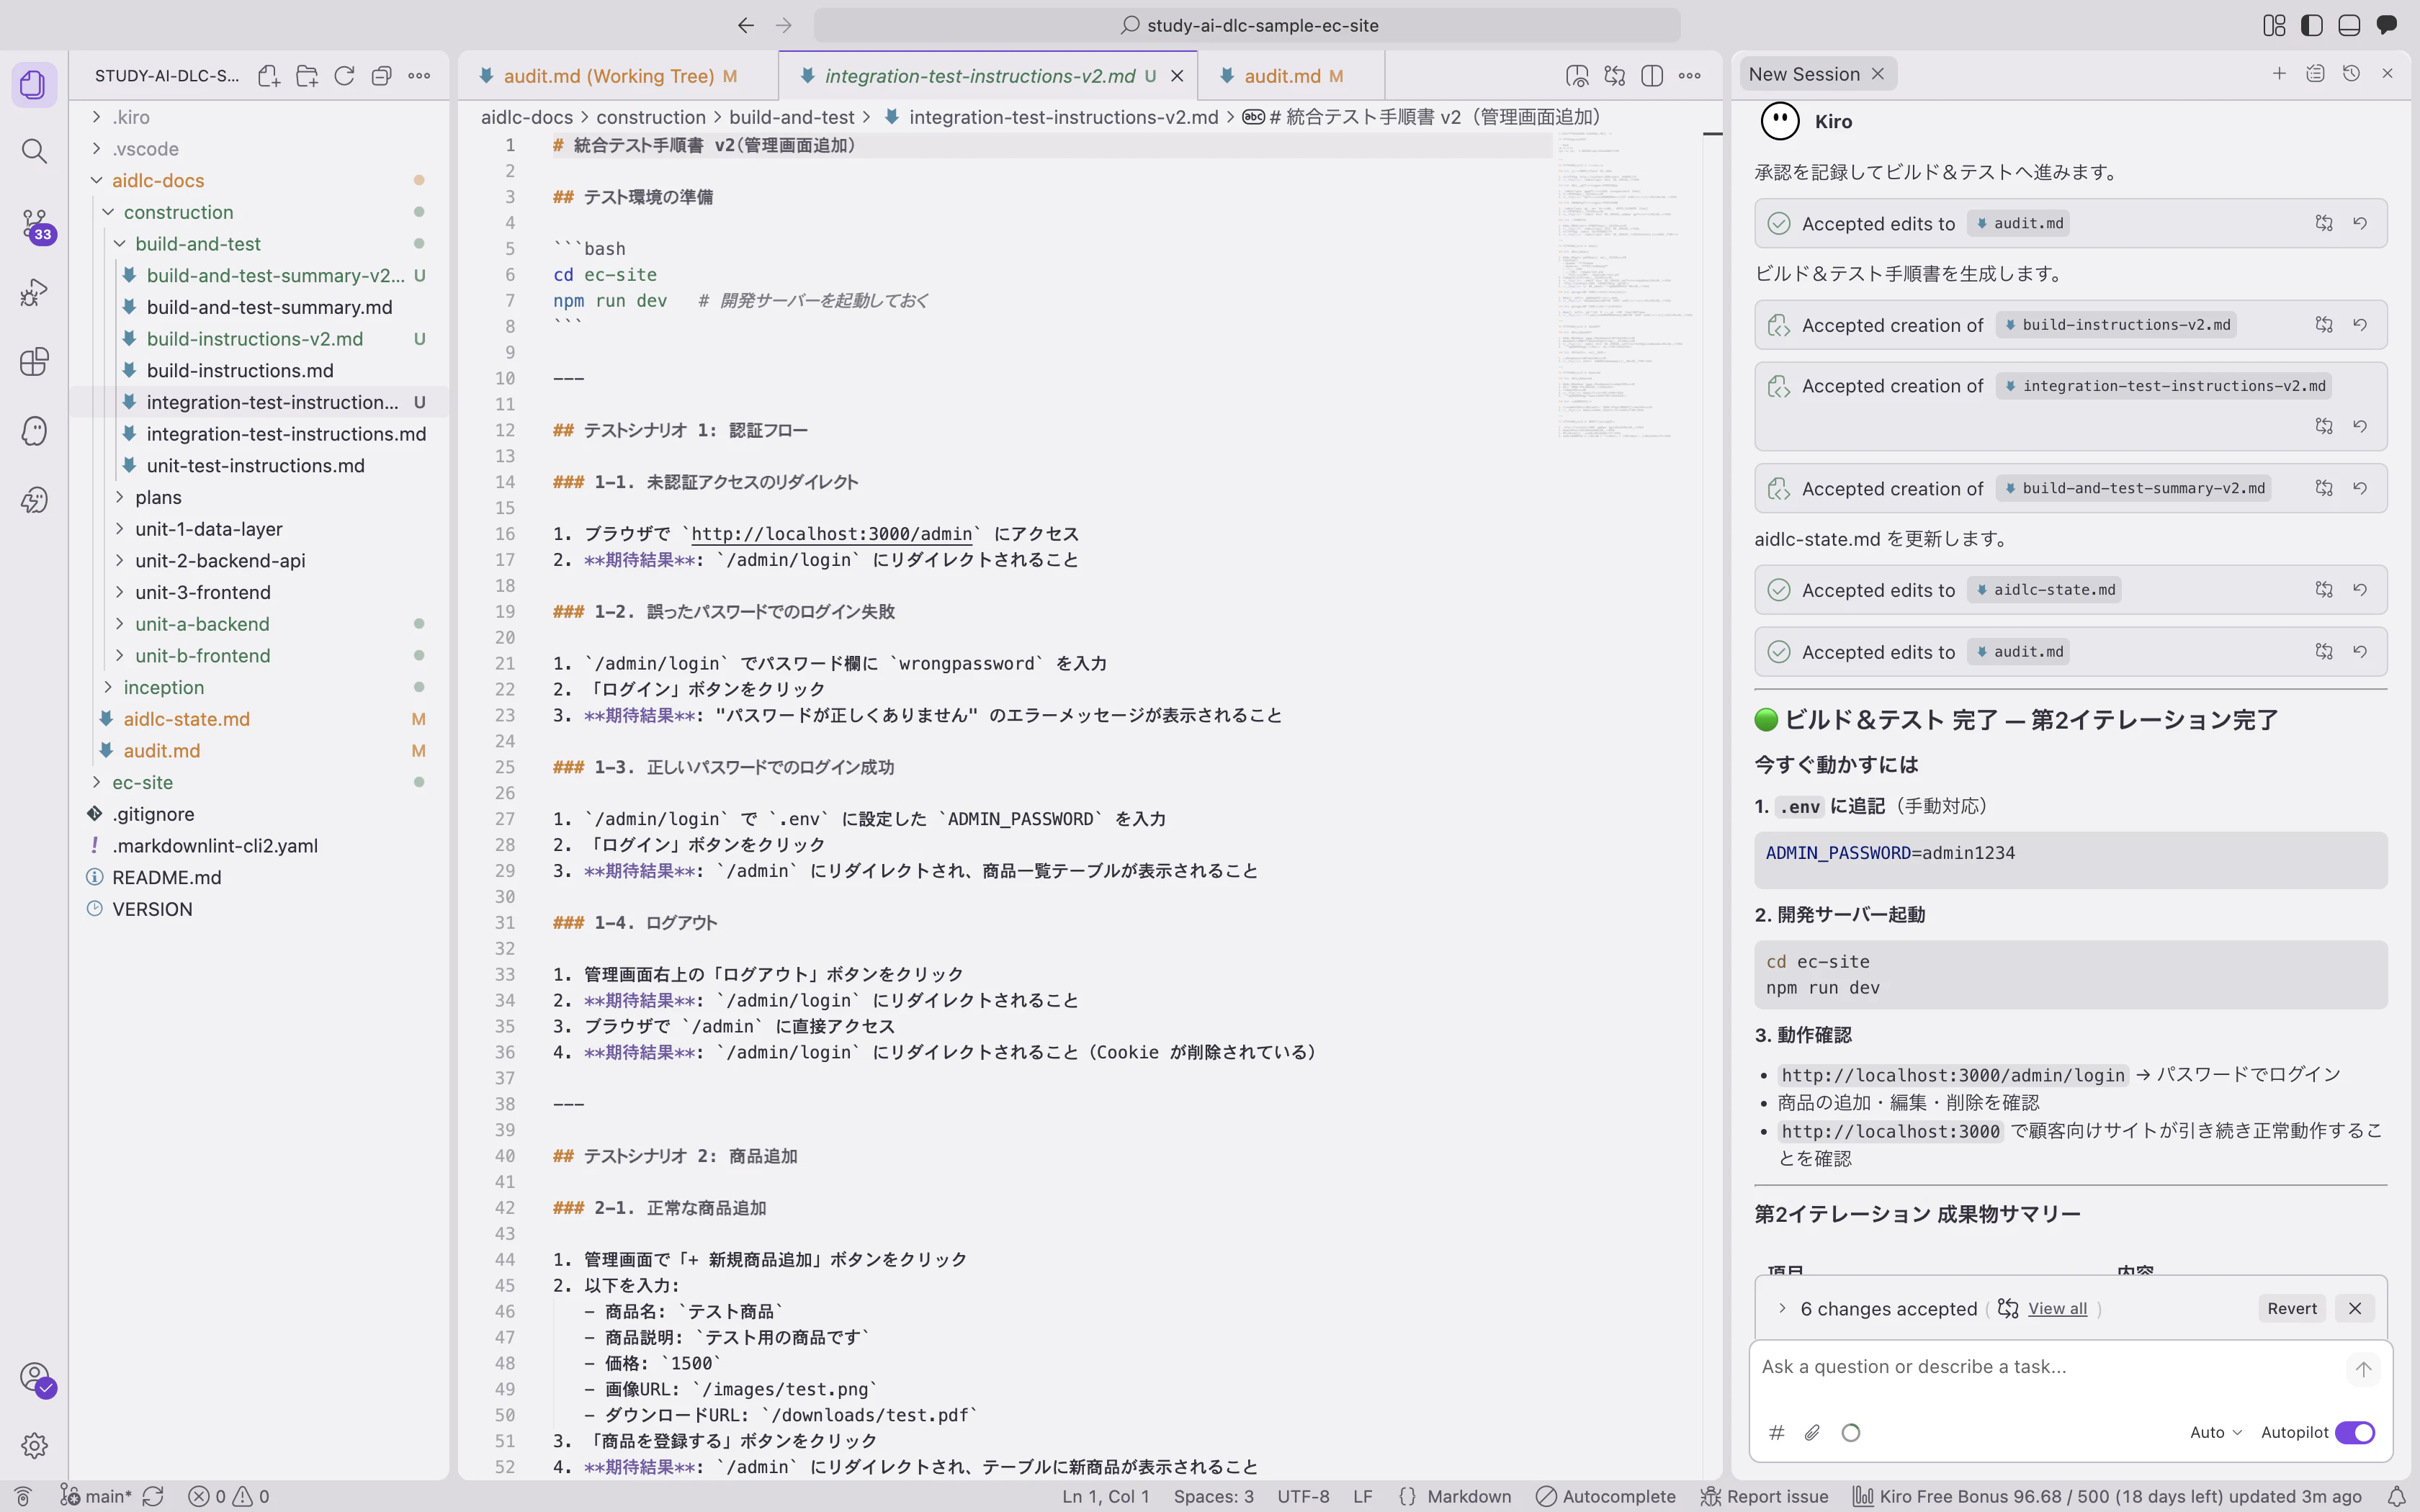Create a new file in explorer
Viewport: 2420px width, 1512px height.
[x=268, y=76]
